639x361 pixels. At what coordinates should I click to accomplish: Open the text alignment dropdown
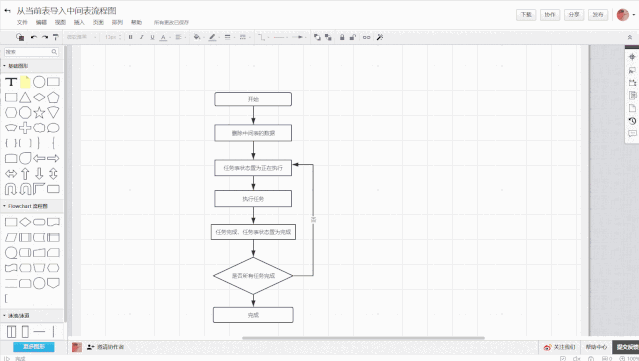180,37
